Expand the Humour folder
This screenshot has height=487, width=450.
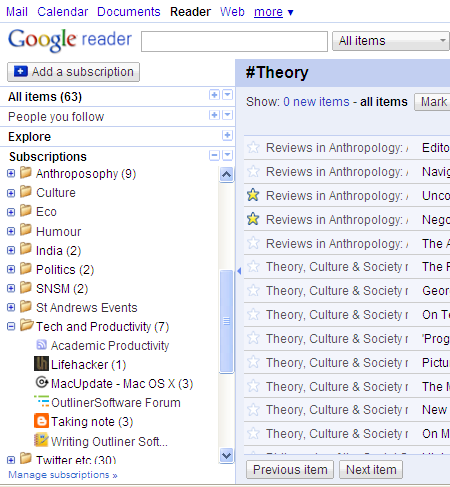(11, 231)
